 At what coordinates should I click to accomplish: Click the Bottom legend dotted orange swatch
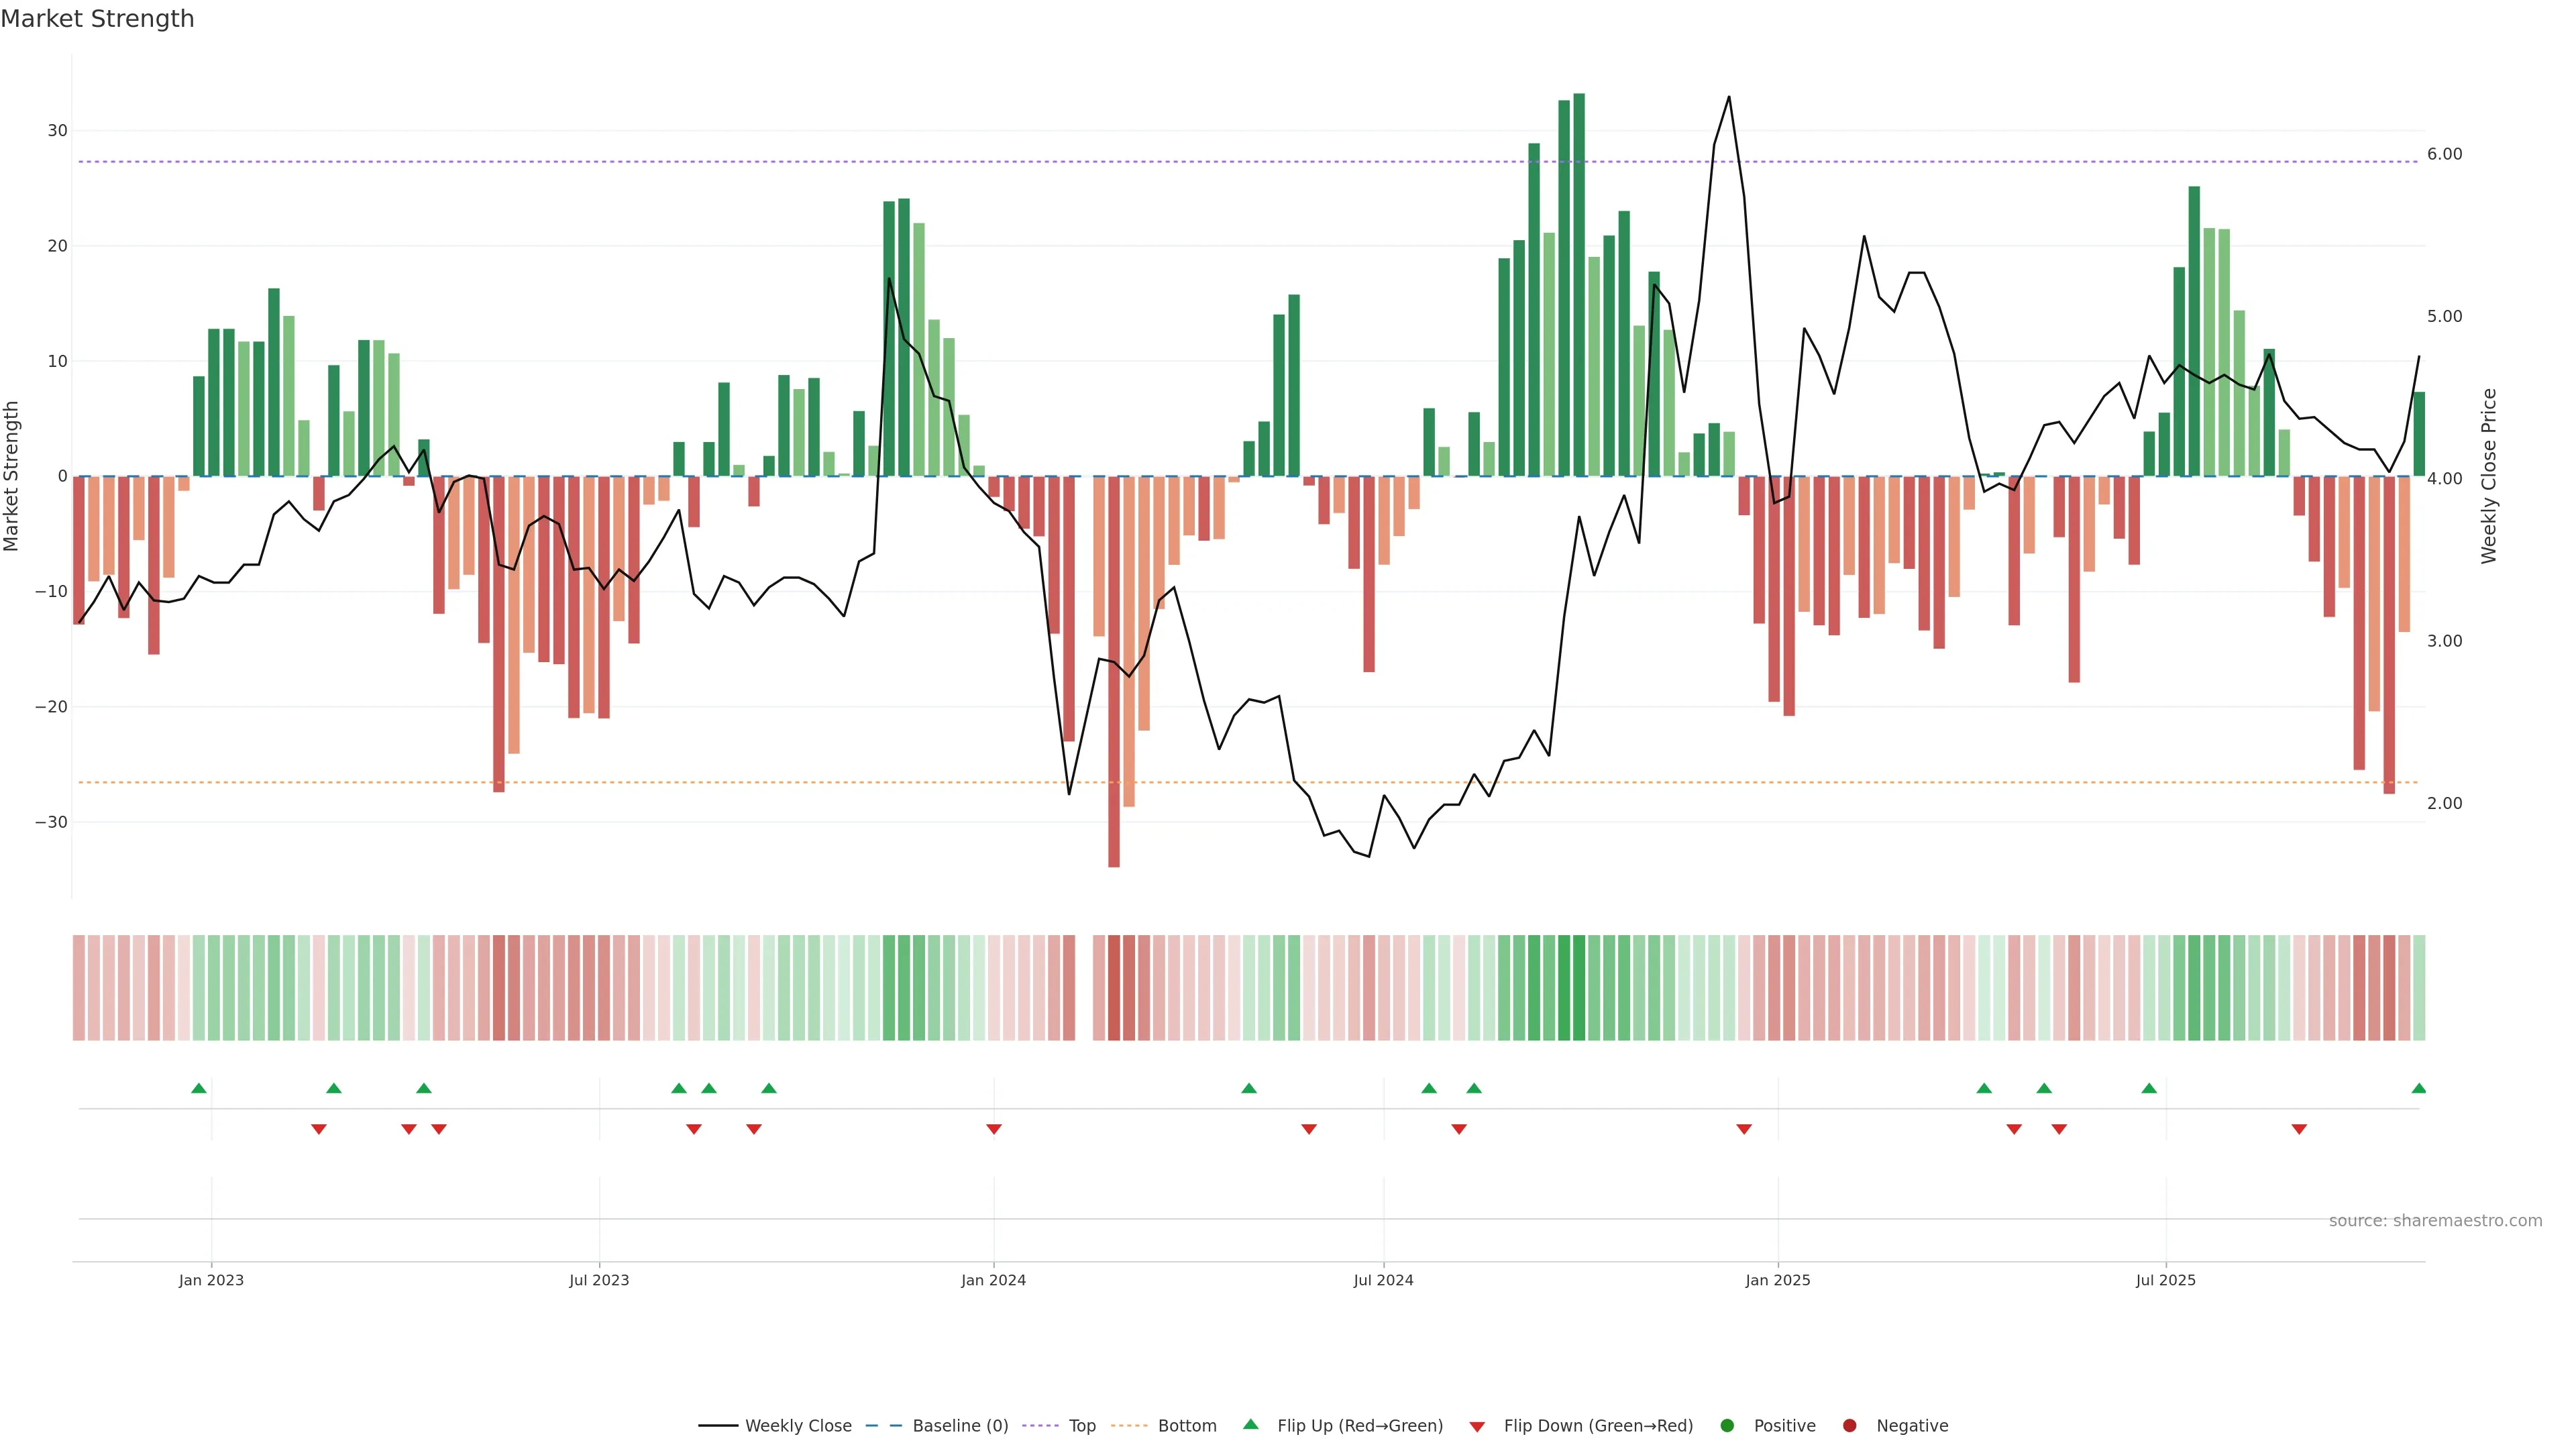click(x=1129, y=1426)
